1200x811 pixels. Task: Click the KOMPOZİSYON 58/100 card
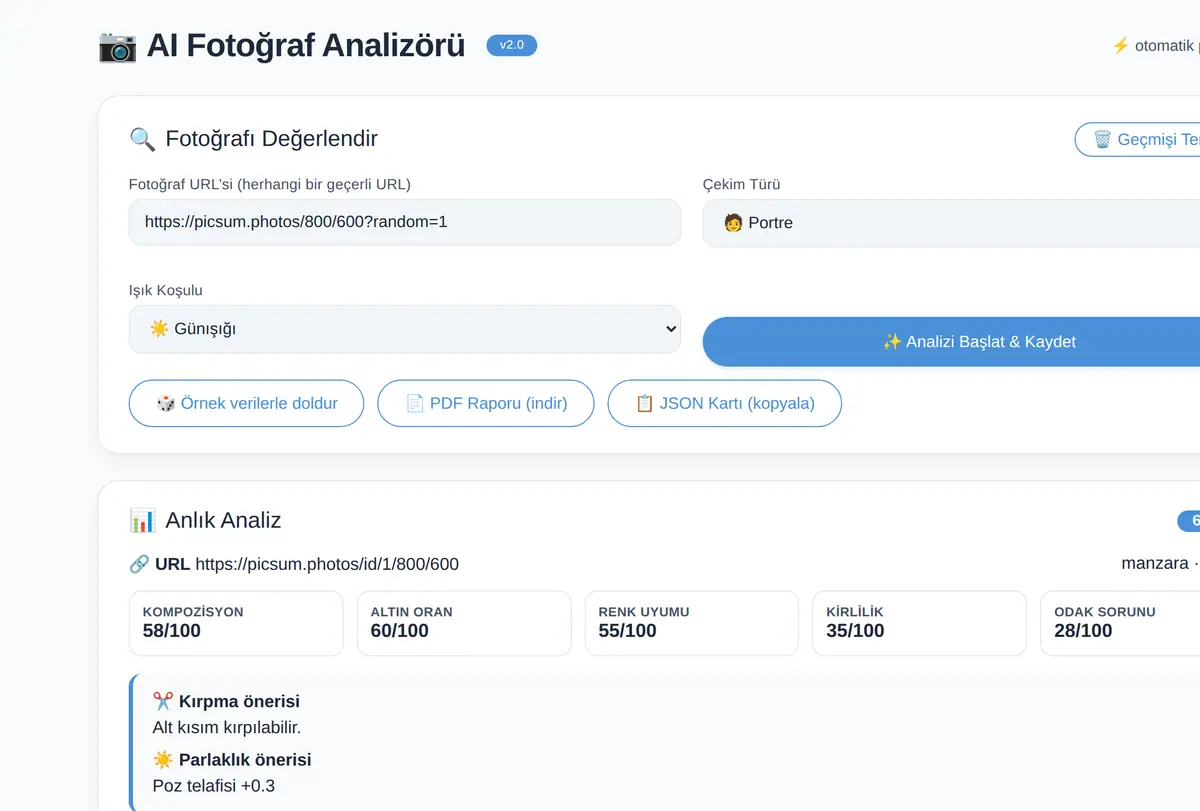236,623
